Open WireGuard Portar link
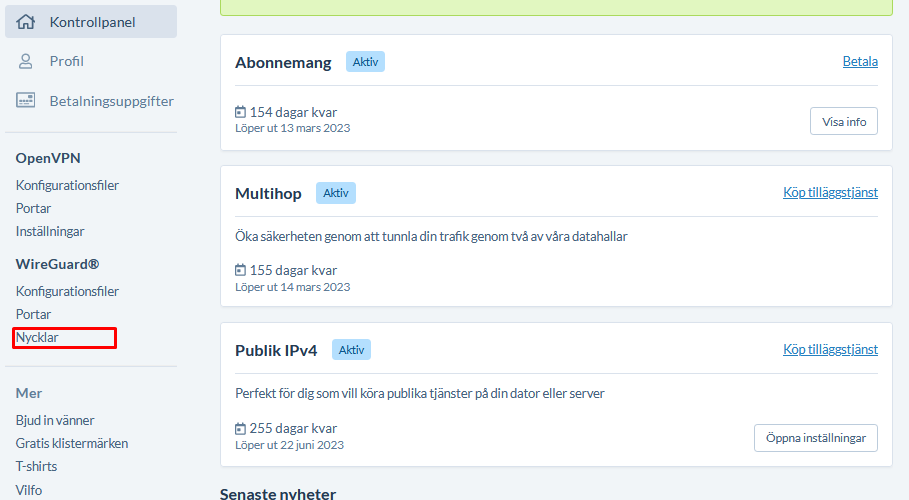 33,314
